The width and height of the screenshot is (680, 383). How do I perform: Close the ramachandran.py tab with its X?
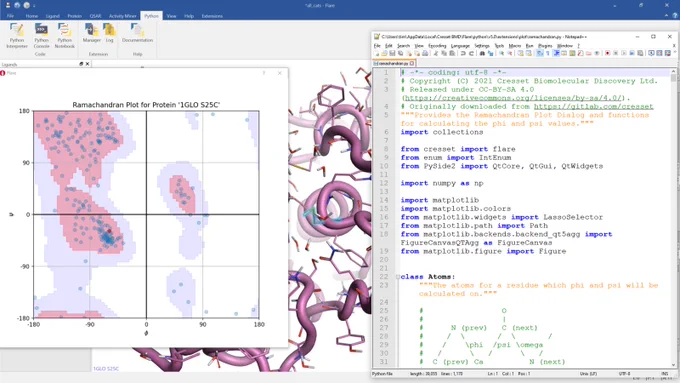click(412, 63)
